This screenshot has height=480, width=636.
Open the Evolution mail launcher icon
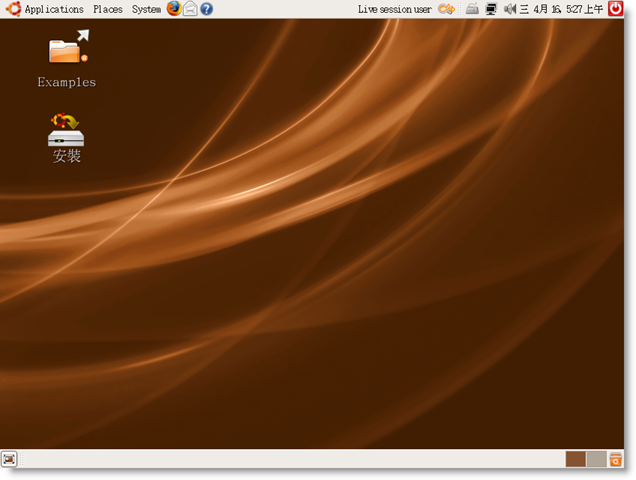pos(190,9)
